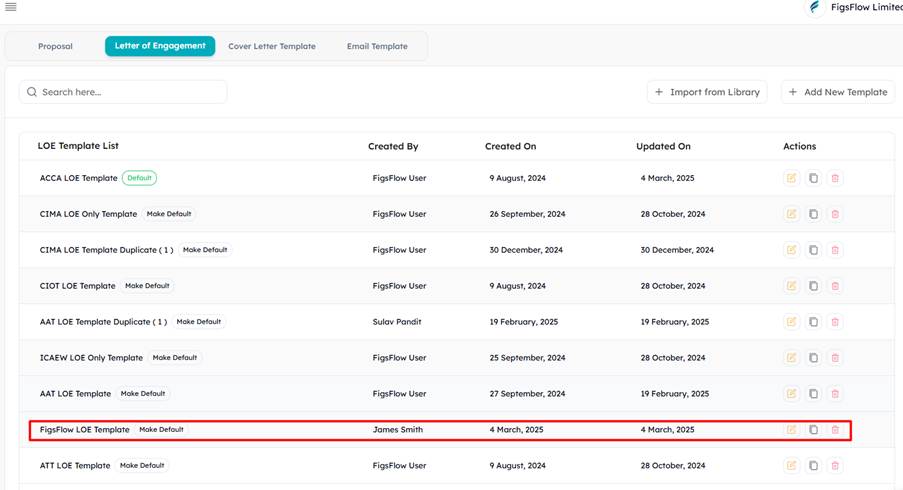Image resolution: width=903 pixels, height=490 pixels.
Task: Open the hamburger menu
Action: tap(10, 7)
